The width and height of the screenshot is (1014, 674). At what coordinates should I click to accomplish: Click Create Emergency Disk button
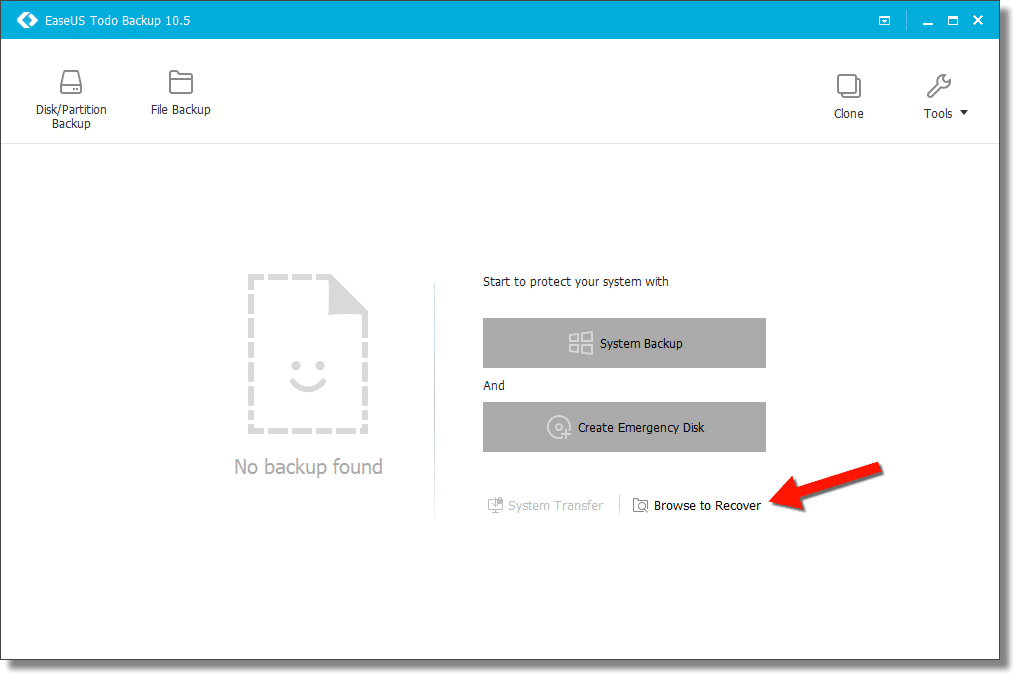624,427
